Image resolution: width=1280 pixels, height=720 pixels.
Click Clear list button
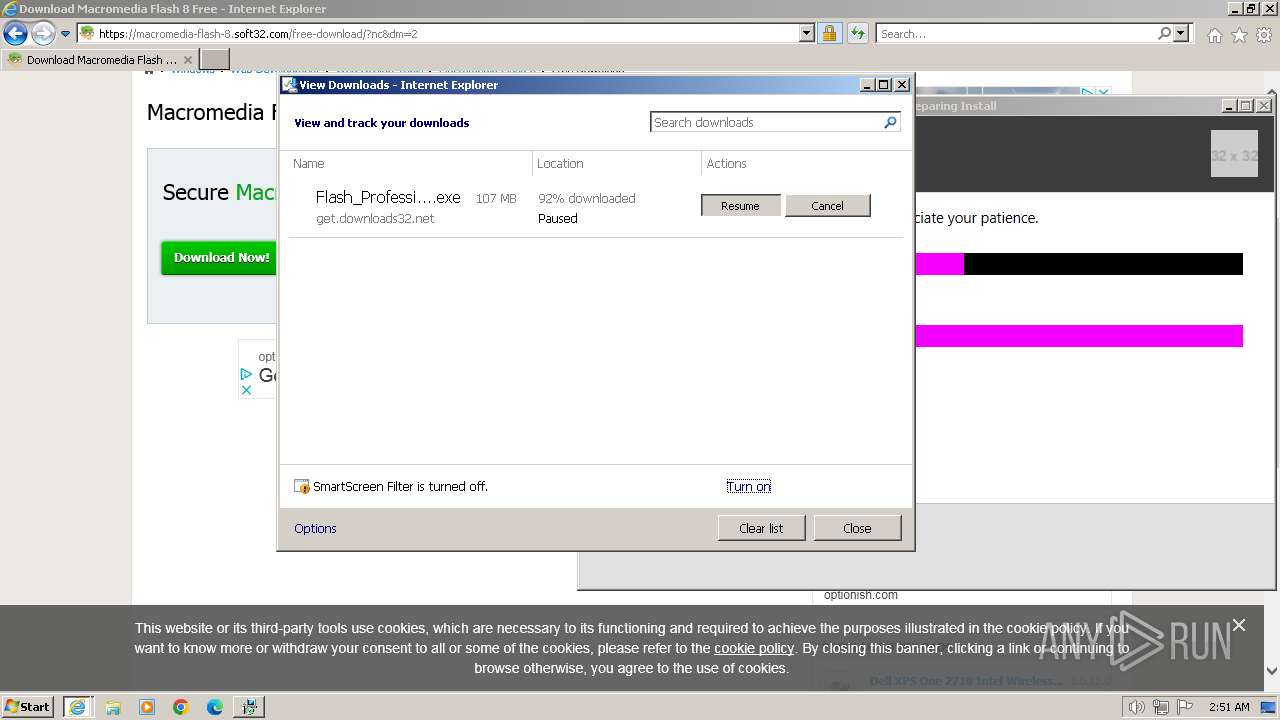point(761,528)
